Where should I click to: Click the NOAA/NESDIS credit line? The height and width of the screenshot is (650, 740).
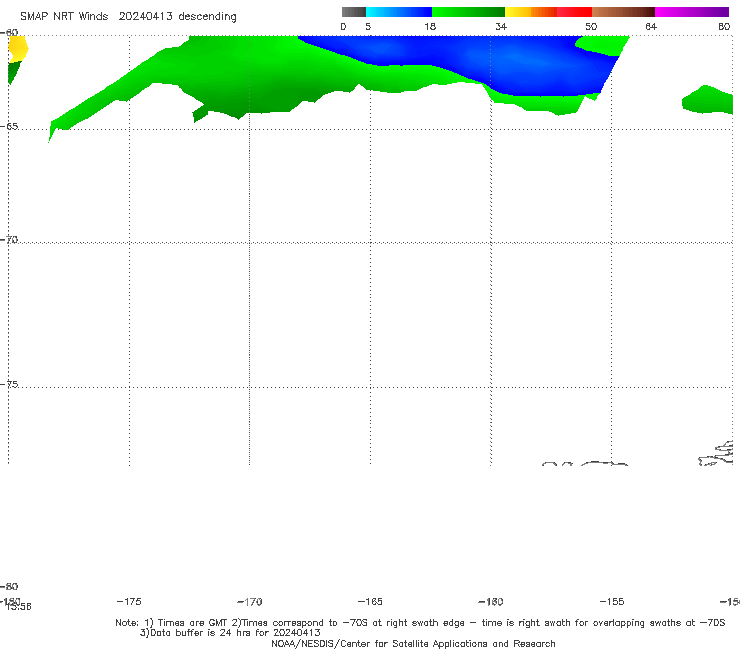(413, 643)
